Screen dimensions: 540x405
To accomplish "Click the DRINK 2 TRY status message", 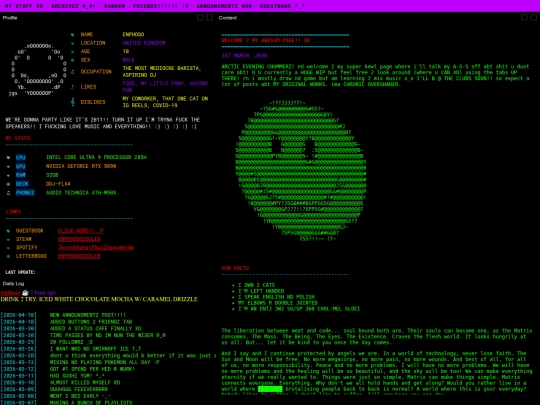I will pos(99,299).
